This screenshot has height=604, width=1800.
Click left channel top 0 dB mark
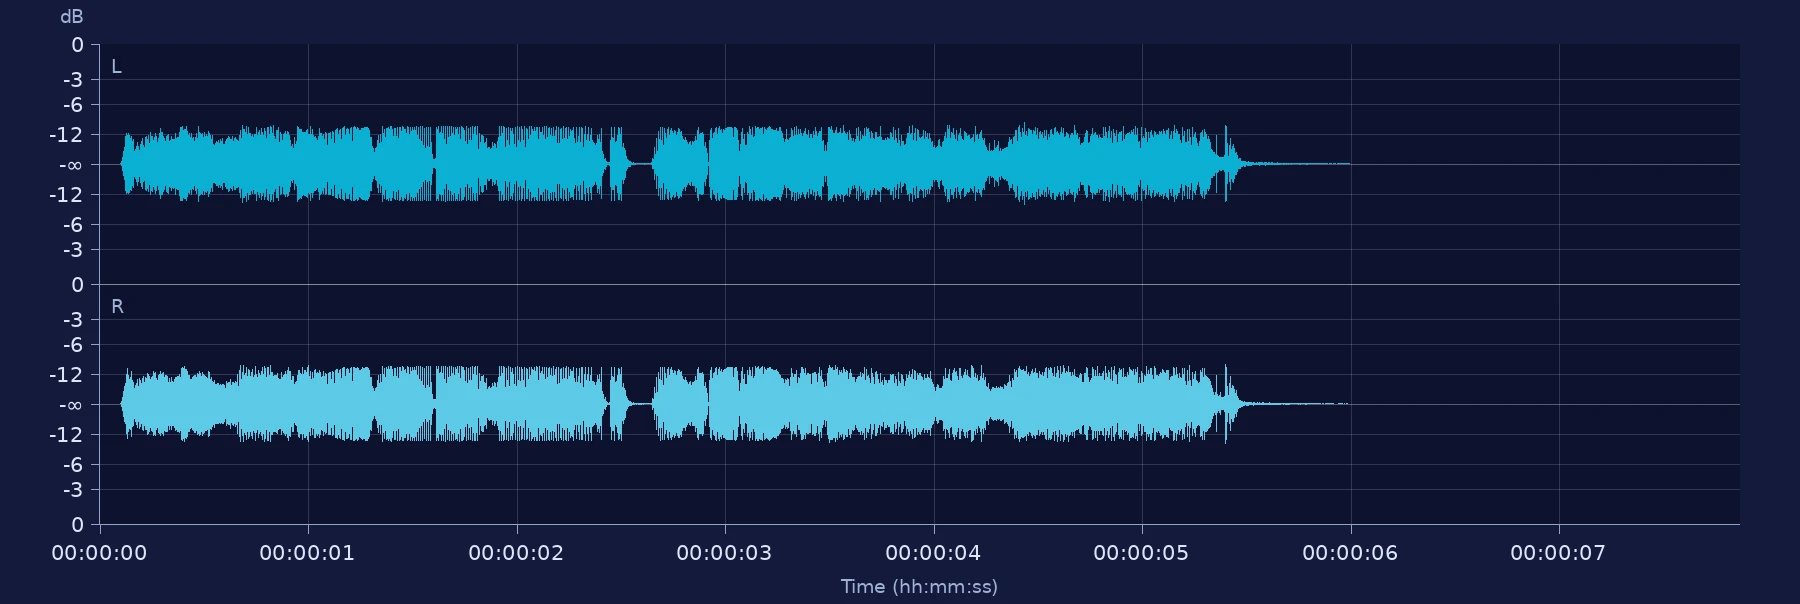77,45
